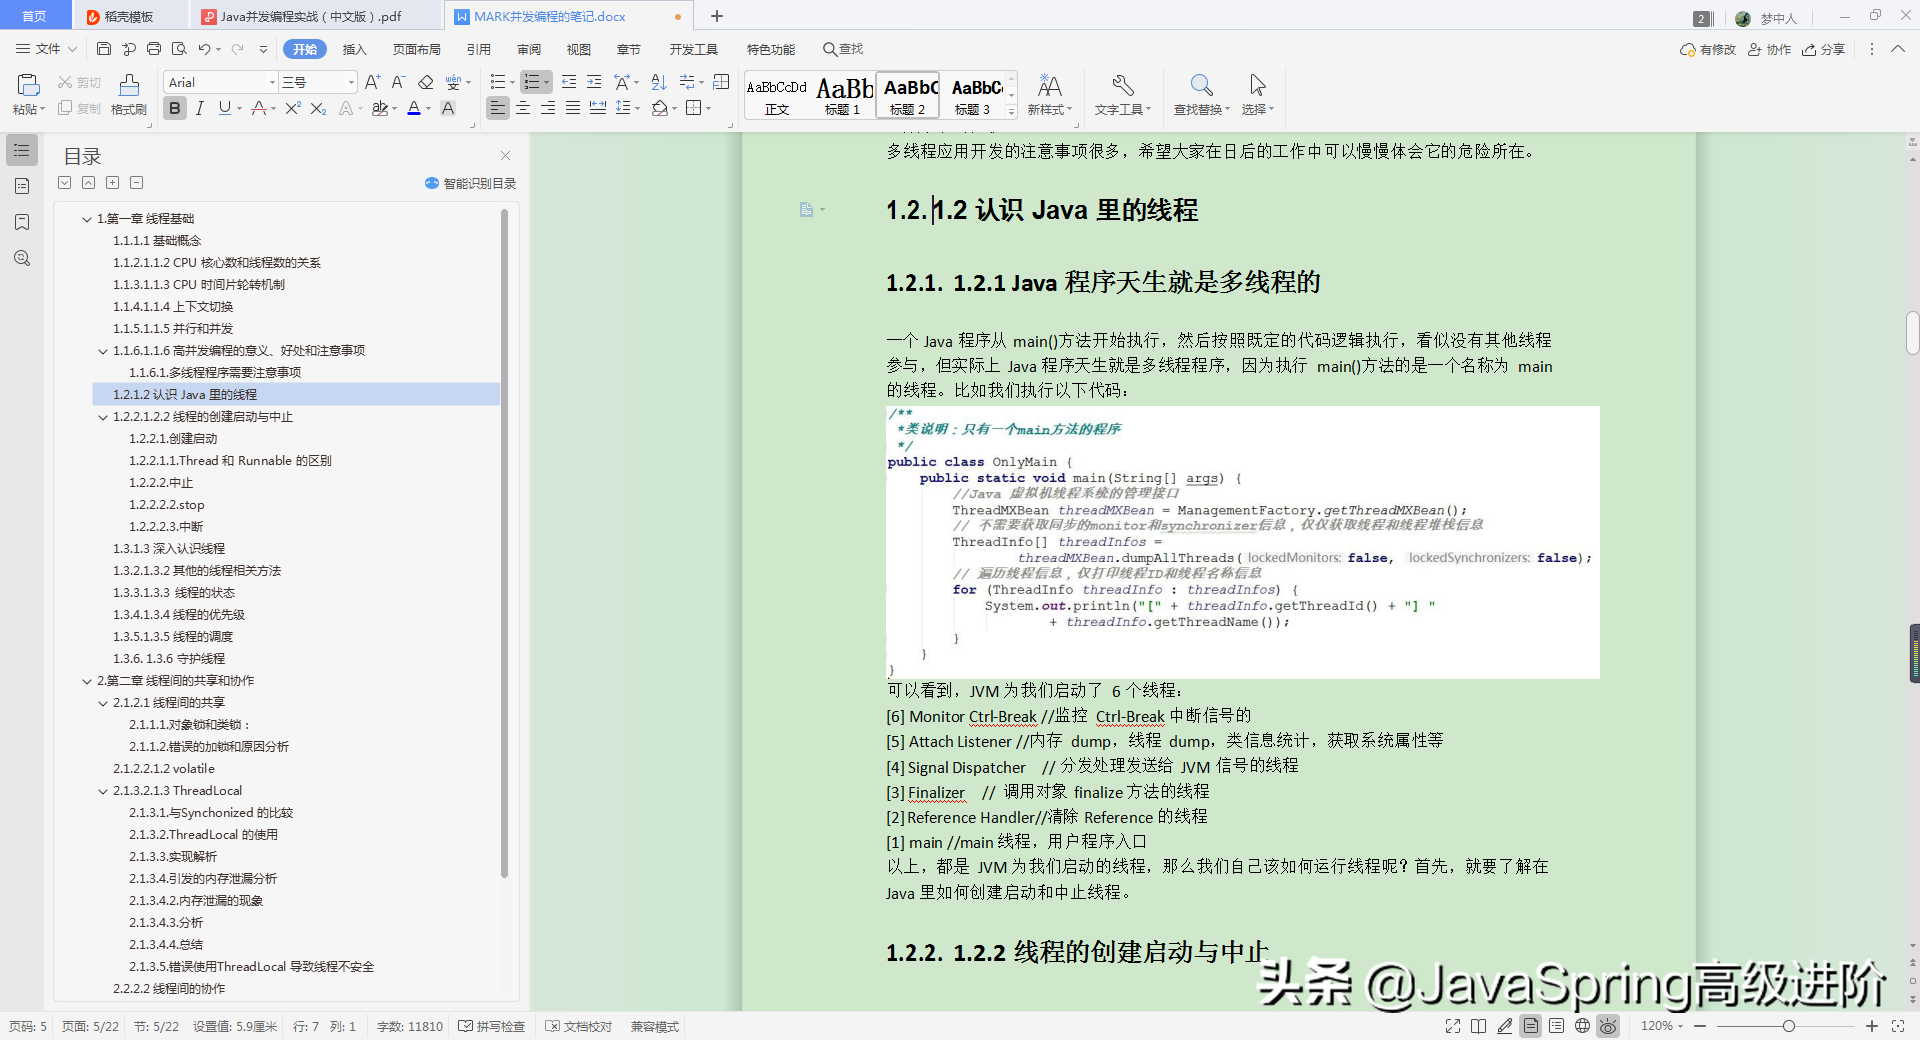The width and height of the screenshot is (1920, 1040).
Task: Click the Undo arrow
Action: [x=204, y=48]
